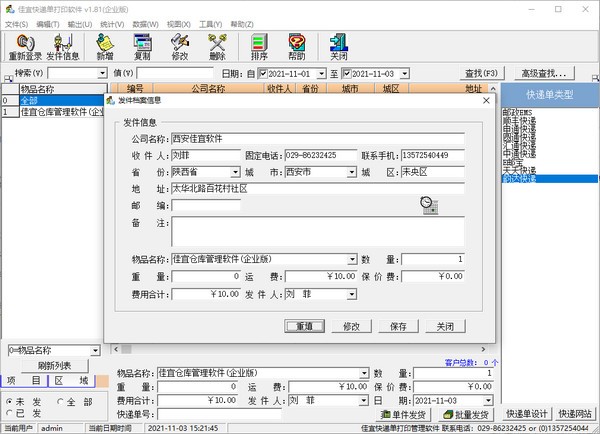This screenshot has width=600, height=434.
Task: Open 帮助 help from the toolbar icon
Action: (x=297, y=43)
